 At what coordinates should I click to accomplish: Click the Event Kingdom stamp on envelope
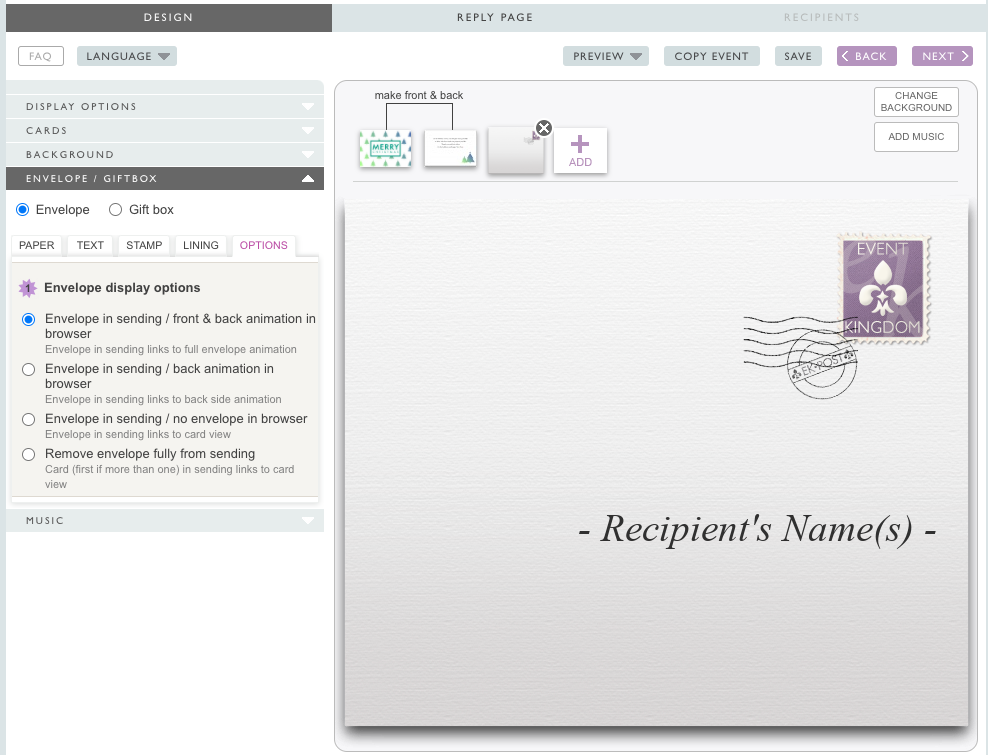[x=884, y=288]
